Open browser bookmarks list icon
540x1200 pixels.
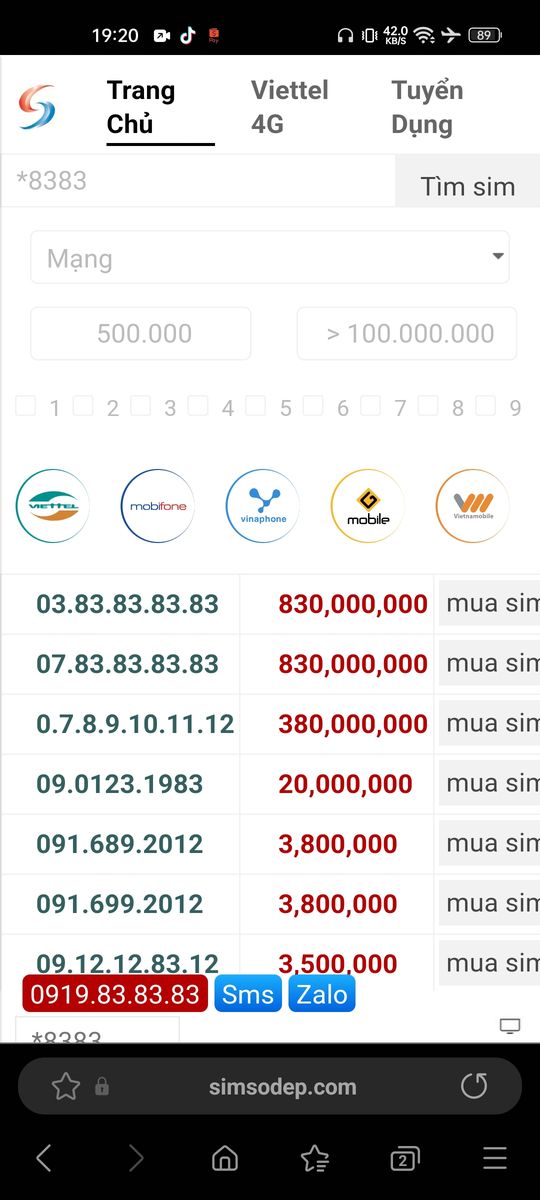point(315,1158)
